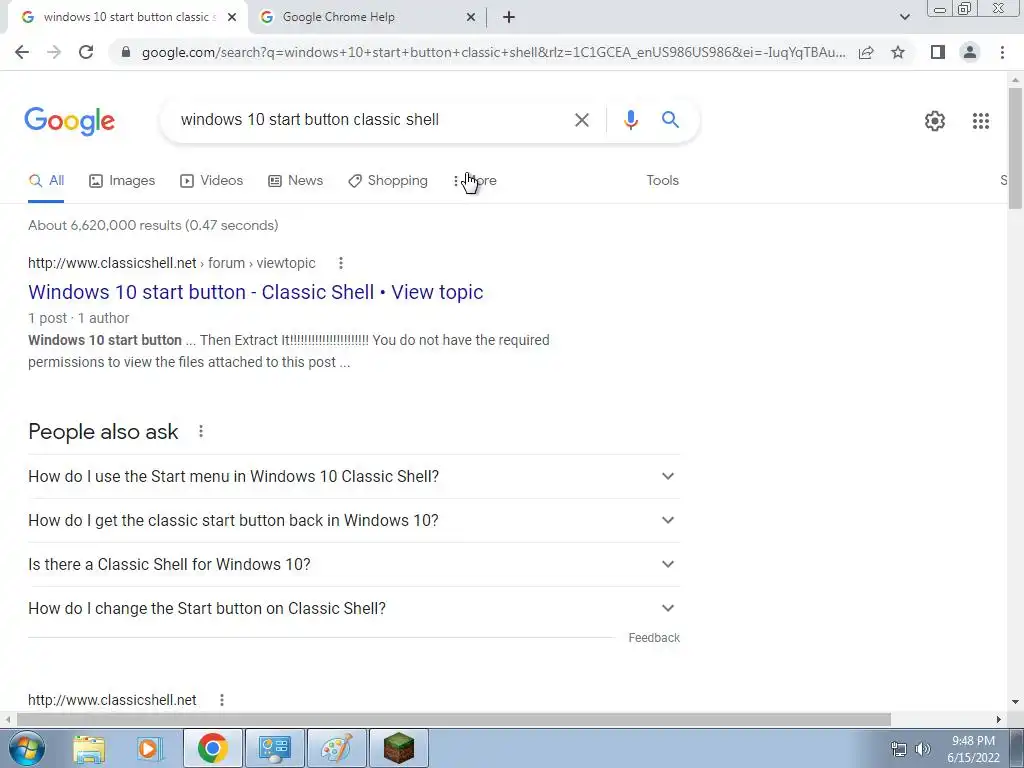This screenshot has height=768, width=1024.
Task: Expand Is there a Classic Shell for Windows 10
Action: (x=354, y=564)
